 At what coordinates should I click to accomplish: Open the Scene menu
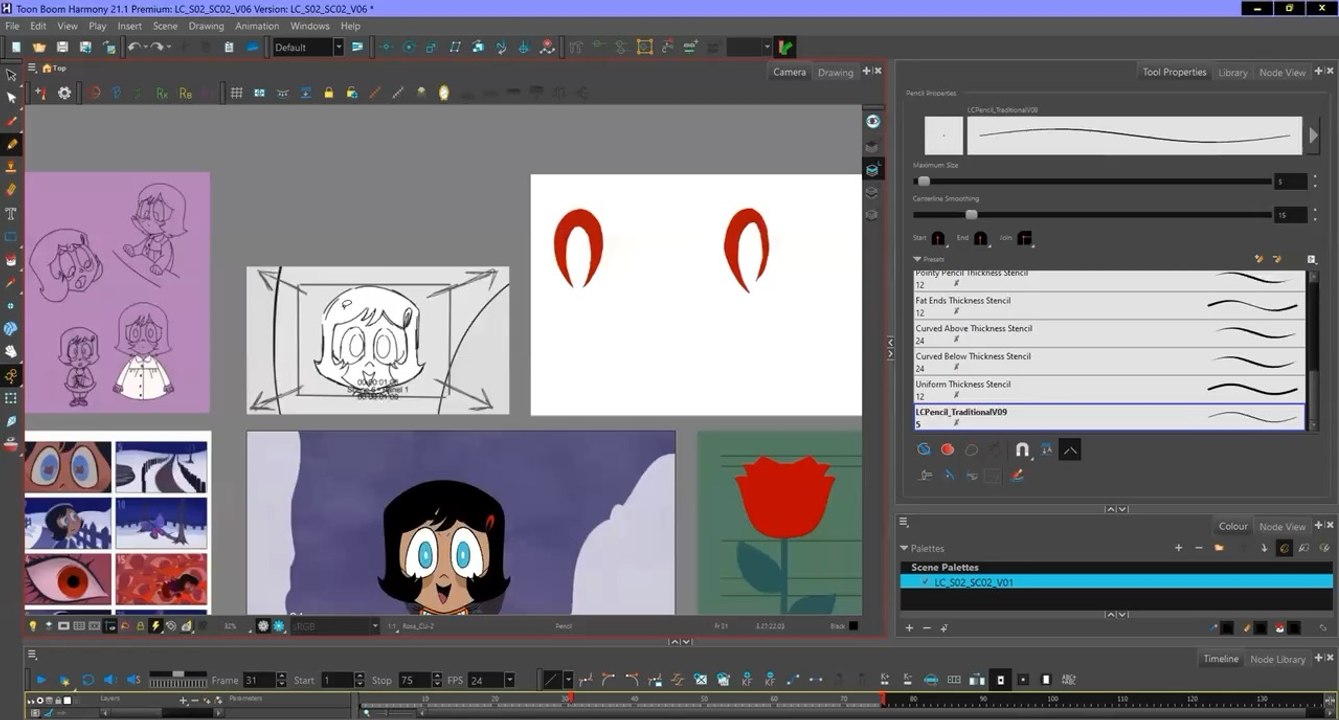pyautogui.click(x=165, y=26)
